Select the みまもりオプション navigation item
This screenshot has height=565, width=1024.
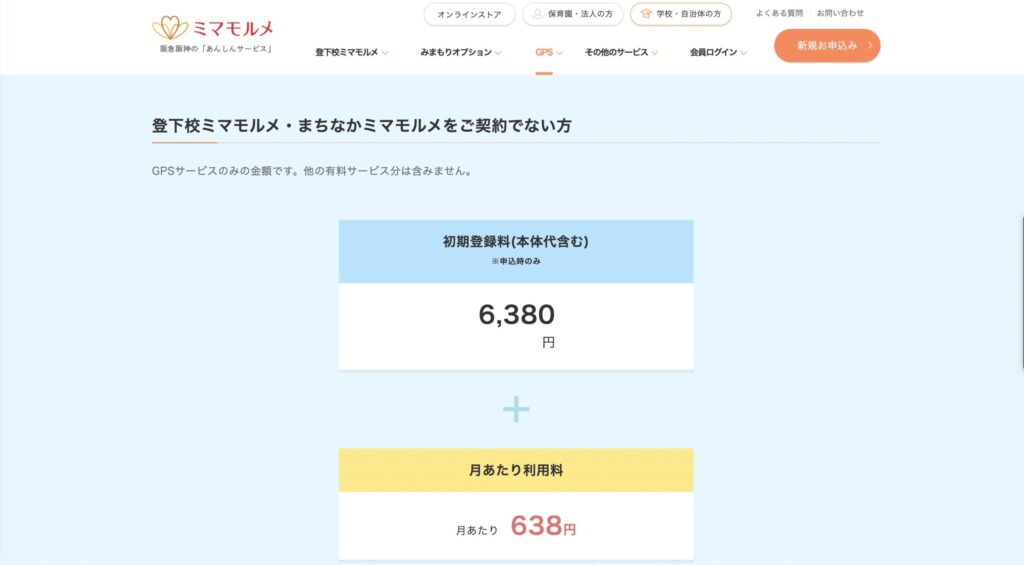456,52
